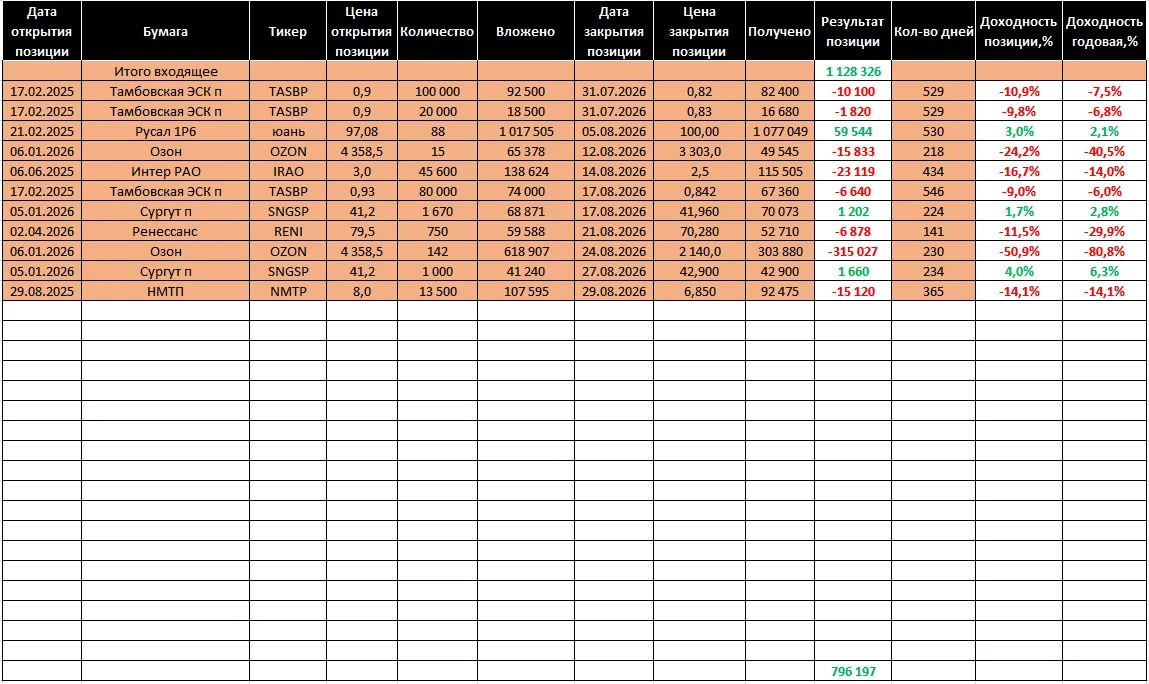Select the 'Бумага' column header
1149x684 pixels.
[x=166, y=32]
